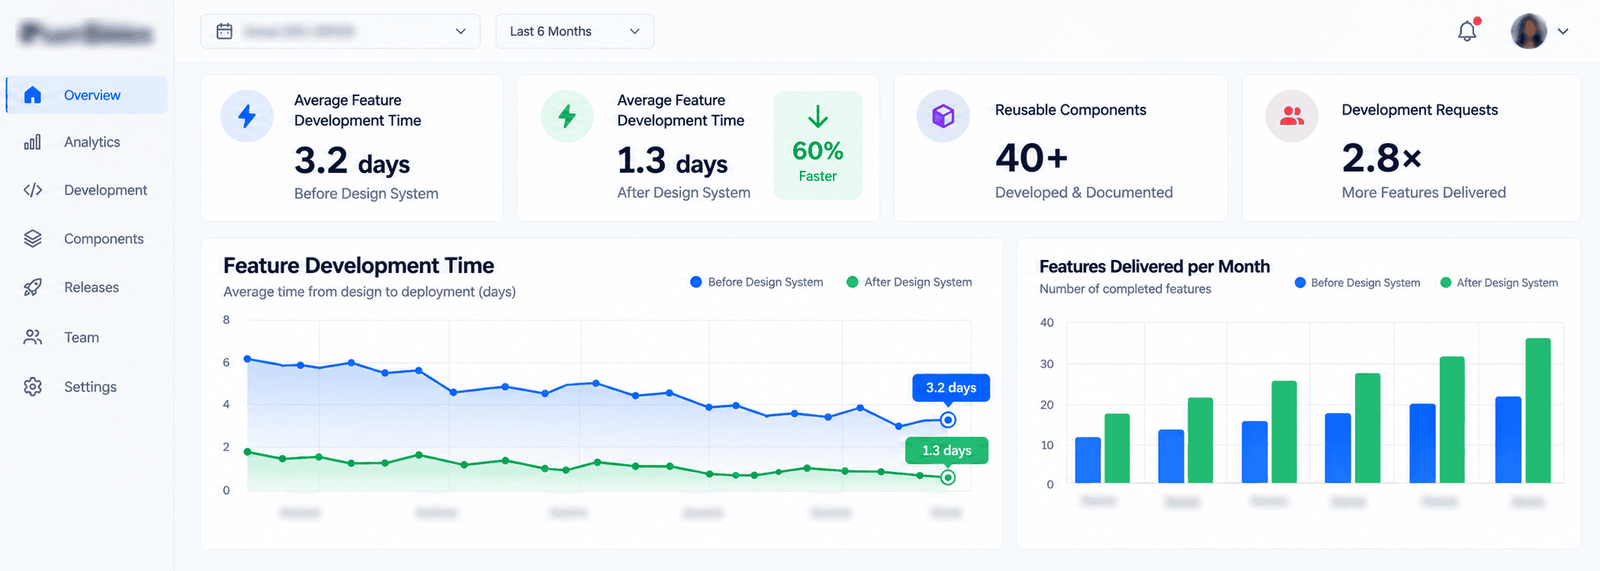Click the Features Delivered per Month title

[x=1155, y=266]
